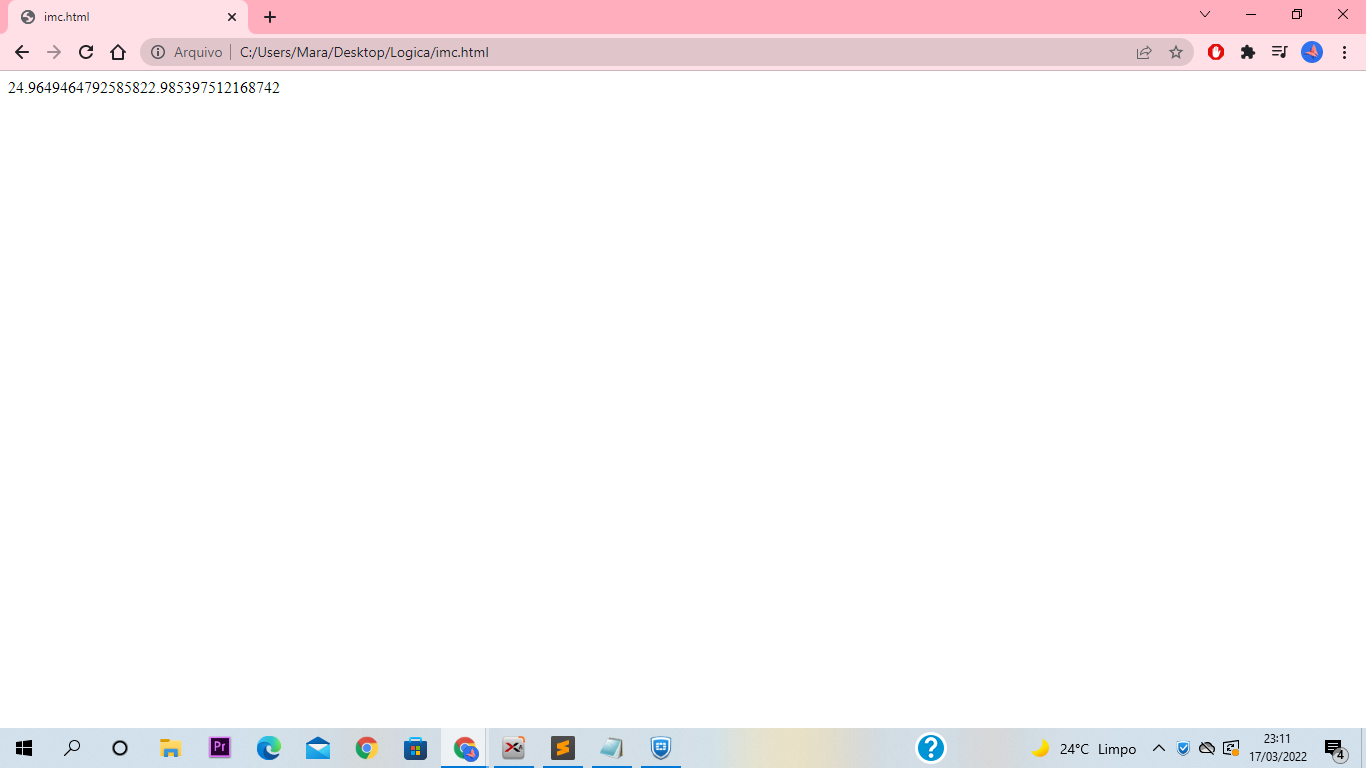Screen dimensions: 1366x768
Task: Share this page using share icon
Action: coord(1144,52)
